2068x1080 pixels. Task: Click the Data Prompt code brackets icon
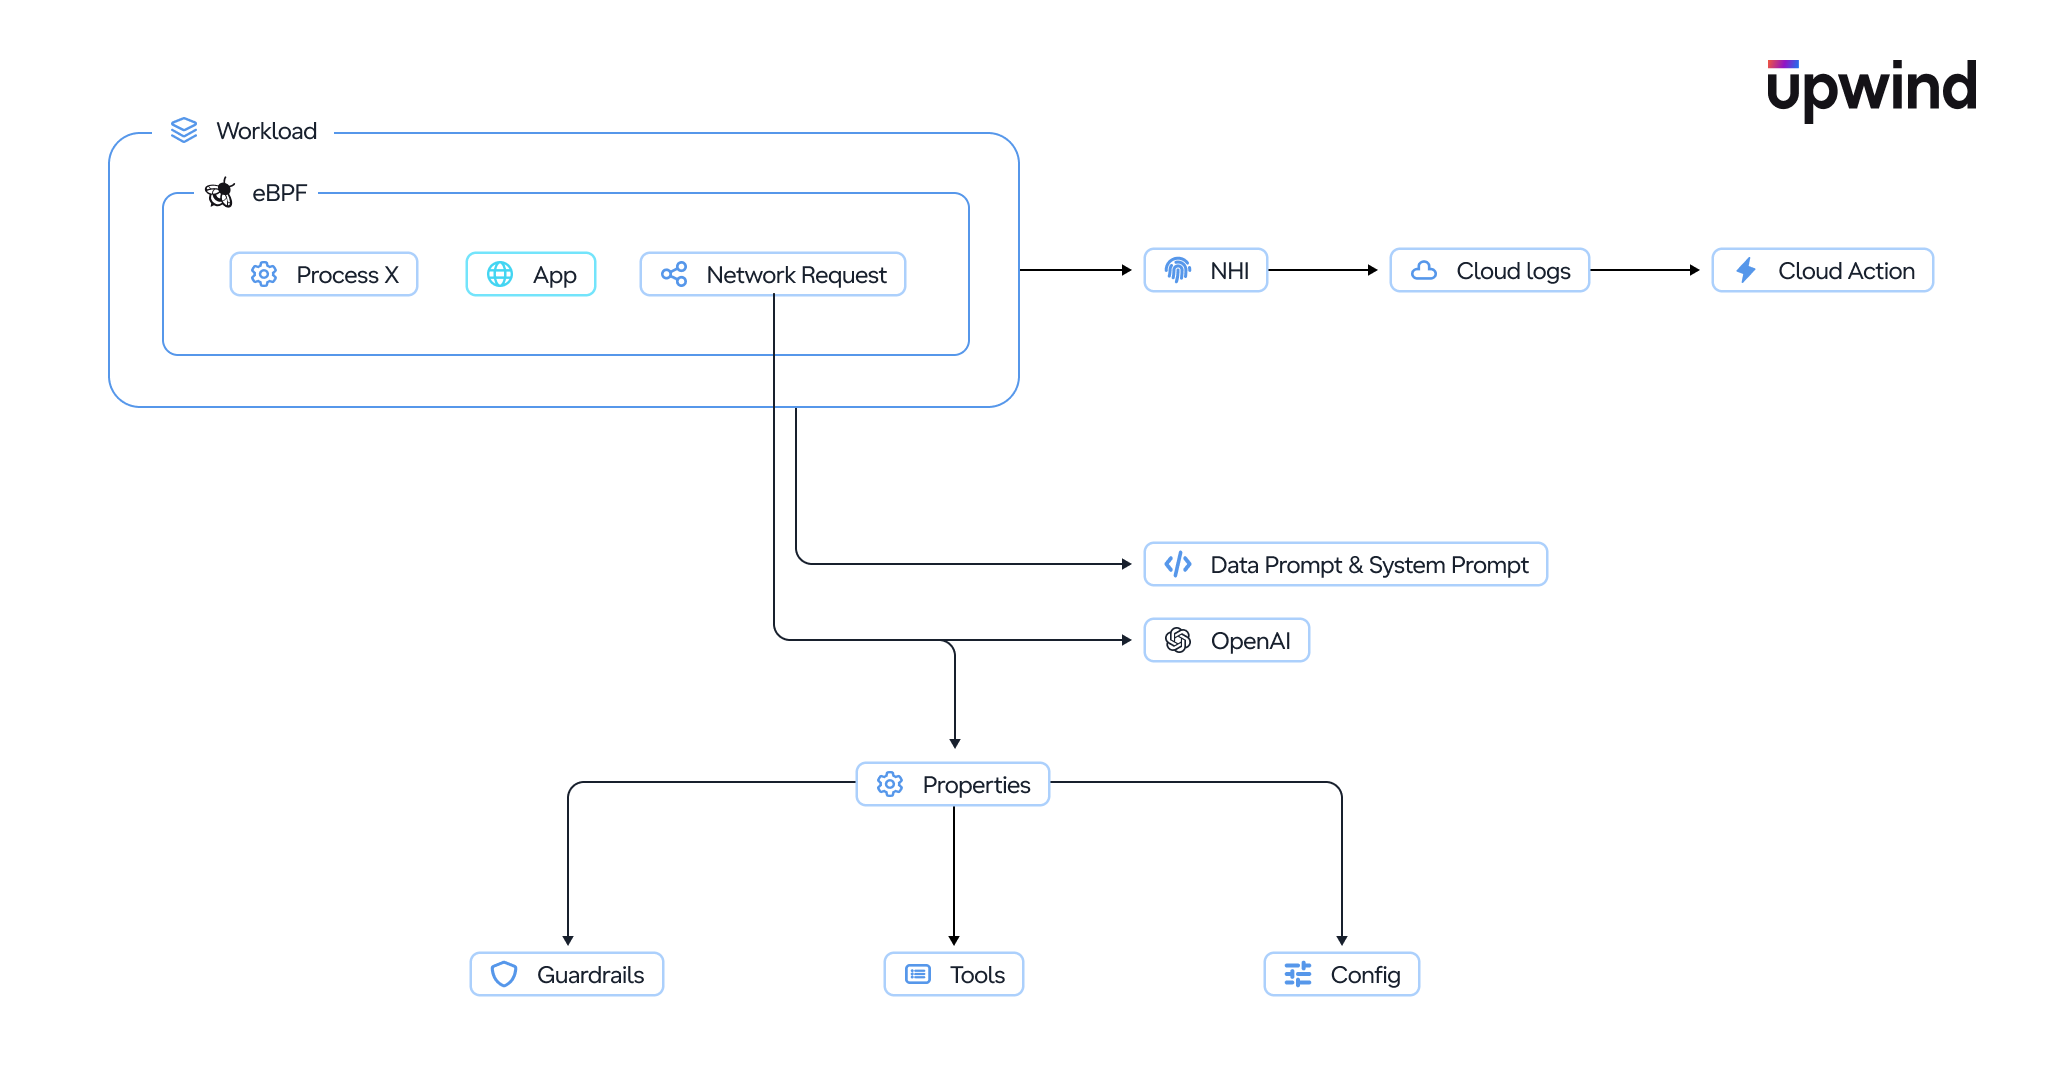[x=1178, y=564]
